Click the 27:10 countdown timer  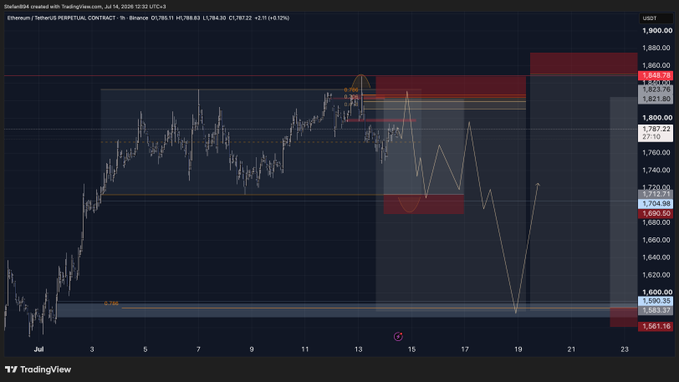click(651, 137)
